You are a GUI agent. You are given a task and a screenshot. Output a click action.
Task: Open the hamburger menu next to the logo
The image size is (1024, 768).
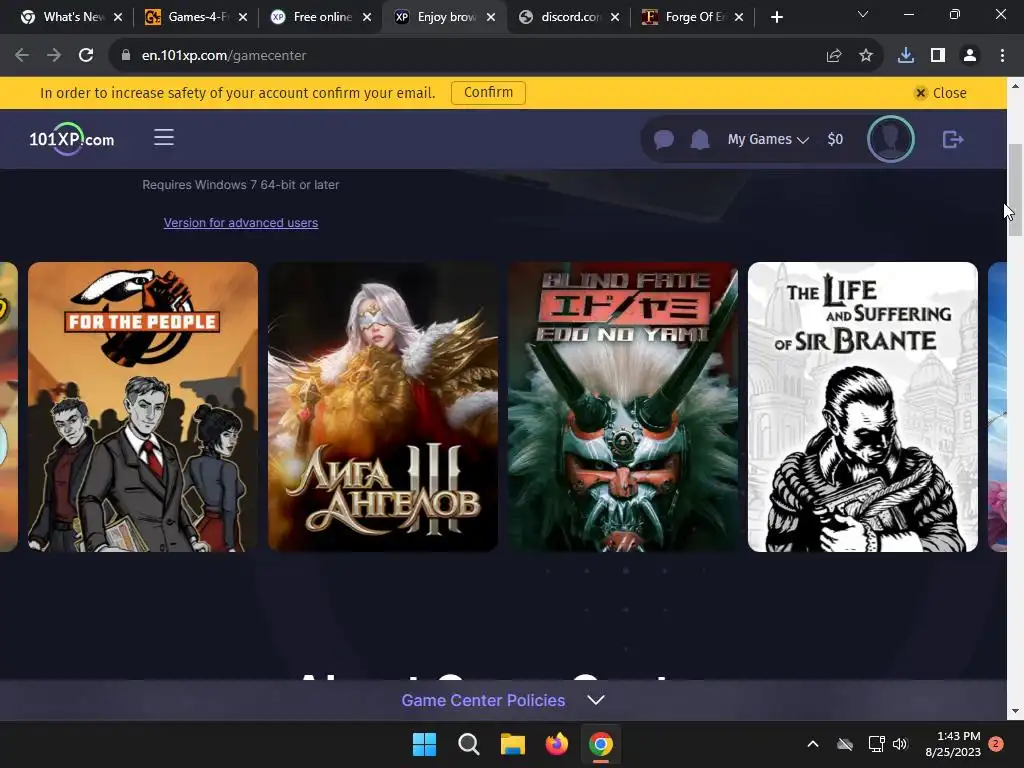pos(164,138)
